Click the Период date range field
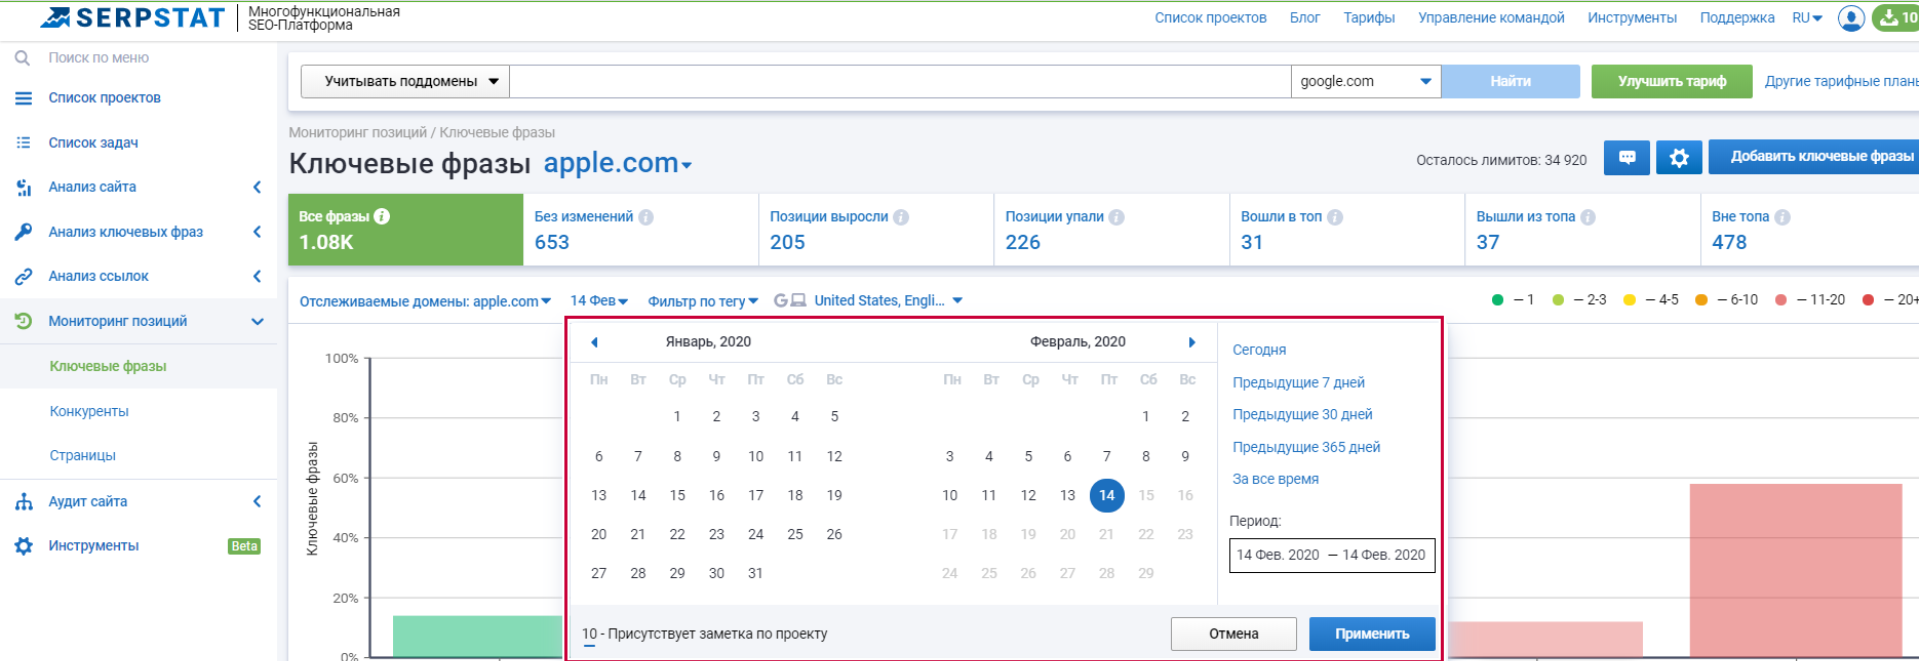The width and height of the screenshot is (1919, 661). (1331, 555)
